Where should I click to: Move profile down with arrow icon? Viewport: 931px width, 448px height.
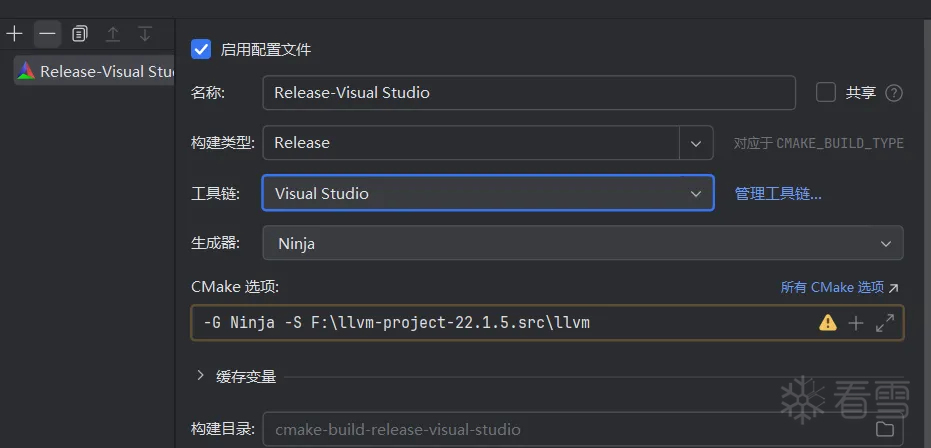click(x=145, y=34)
